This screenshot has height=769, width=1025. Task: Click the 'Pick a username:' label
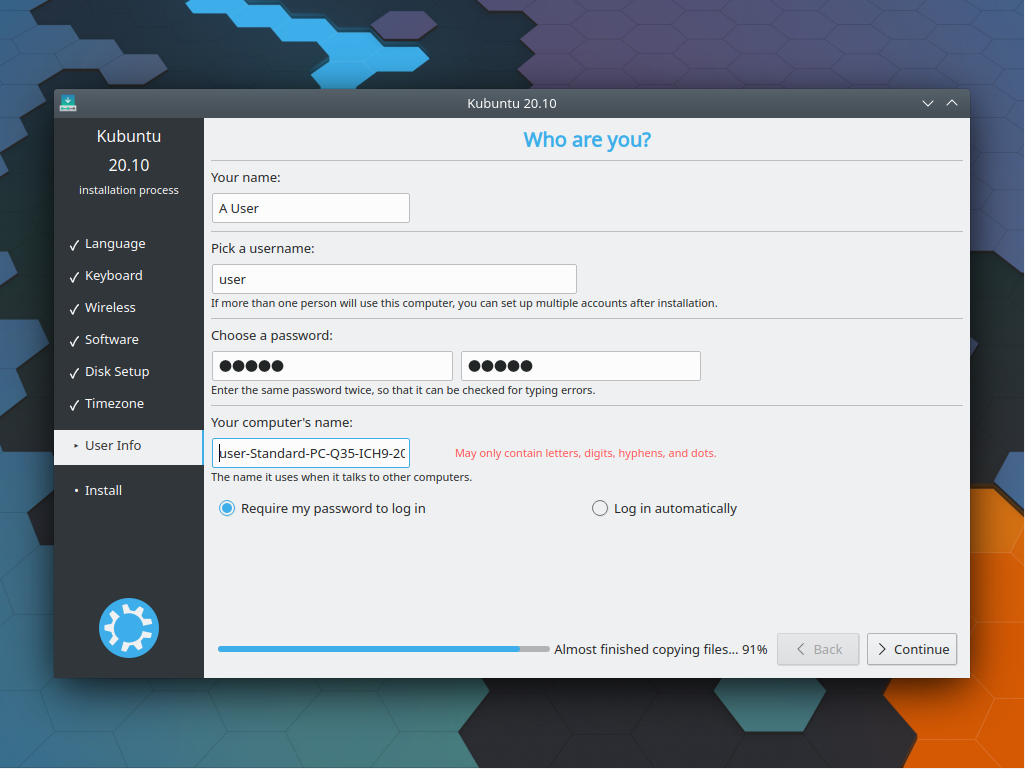click(263, 248)
